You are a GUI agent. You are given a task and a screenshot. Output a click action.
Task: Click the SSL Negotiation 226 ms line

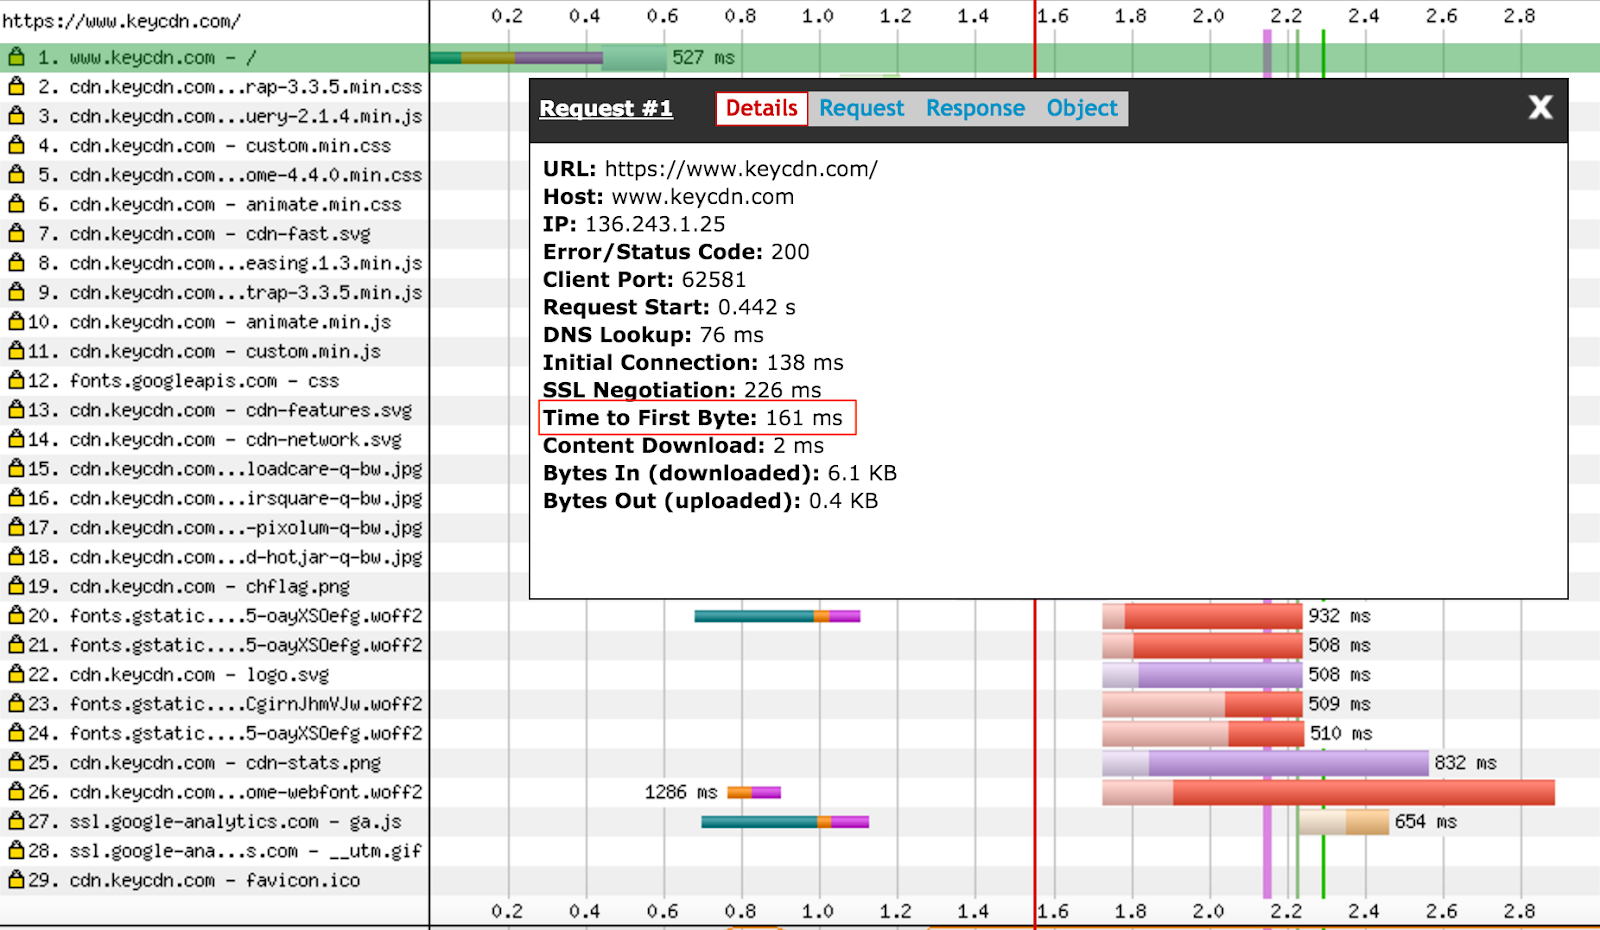point(682,390)
